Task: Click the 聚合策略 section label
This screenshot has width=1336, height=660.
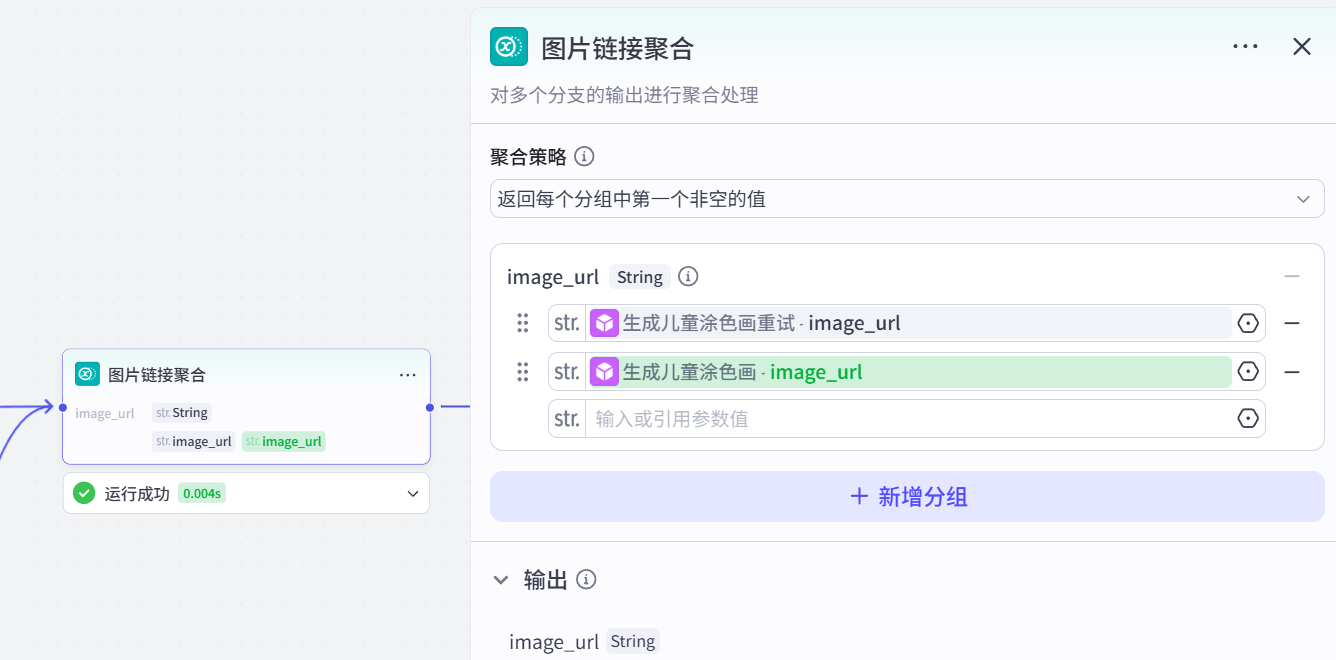Action: (528, 157)
